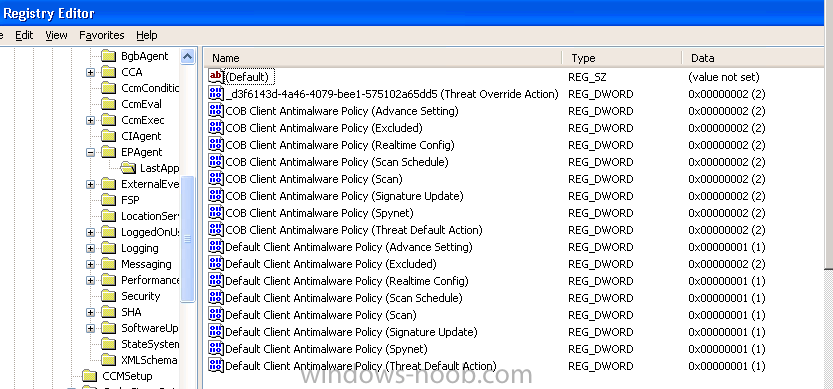Open the Favorites menu
833x389 pixels.
tap(101, 35)
